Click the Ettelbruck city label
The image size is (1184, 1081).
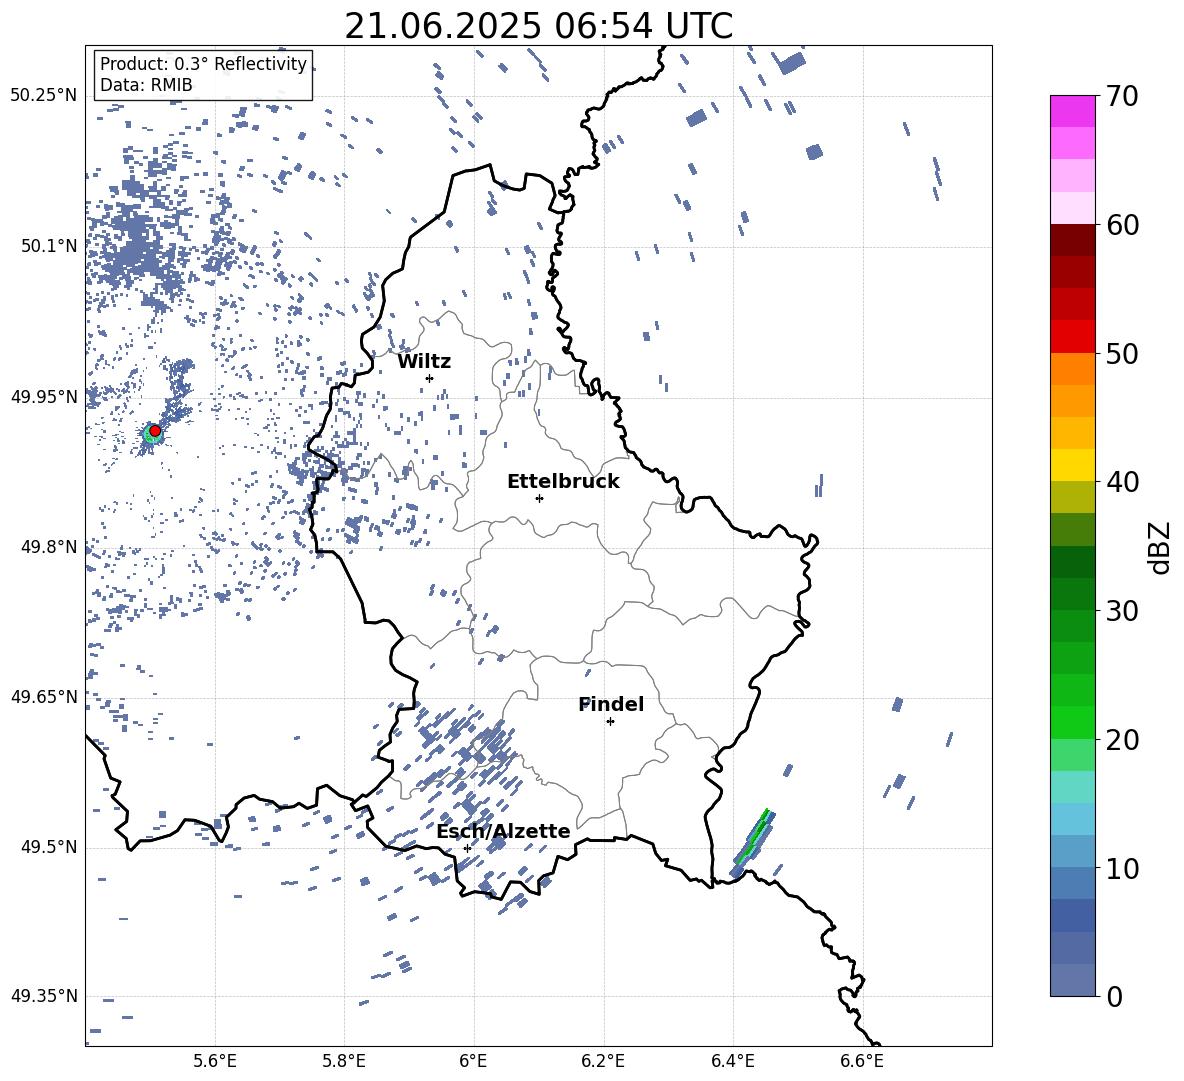[x=563, y=482]
